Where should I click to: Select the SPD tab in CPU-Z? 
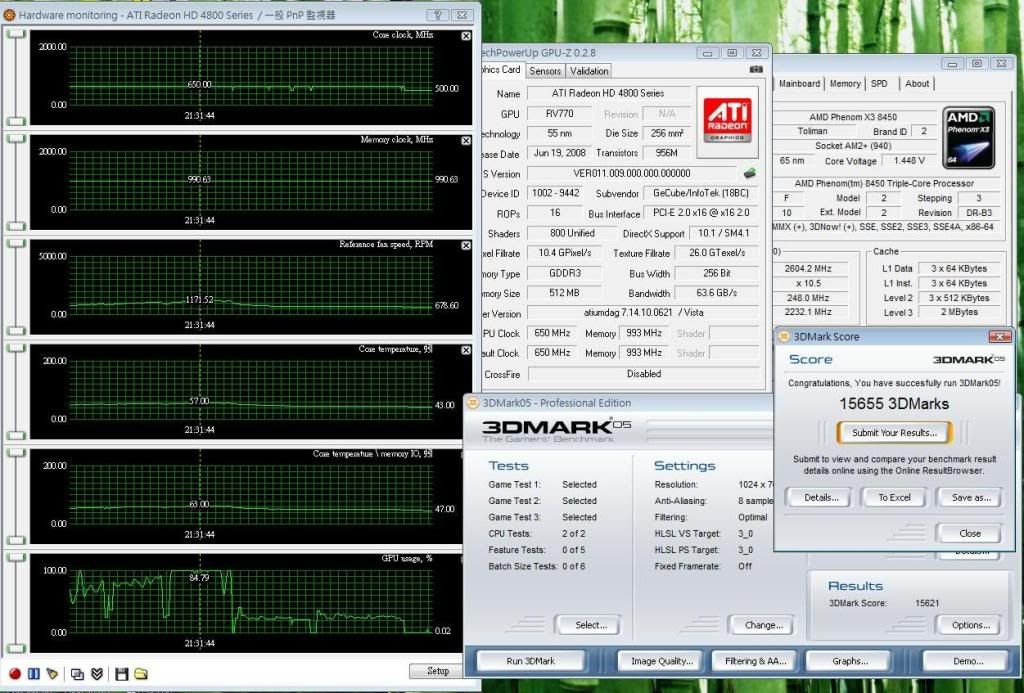click(880, 84)
